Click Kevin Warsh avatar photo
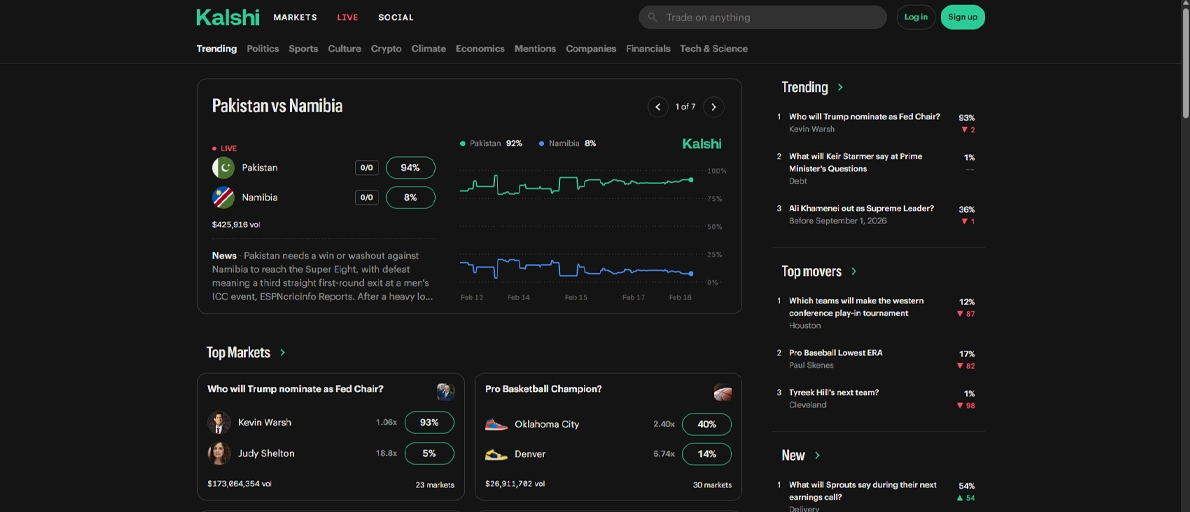 219,422
